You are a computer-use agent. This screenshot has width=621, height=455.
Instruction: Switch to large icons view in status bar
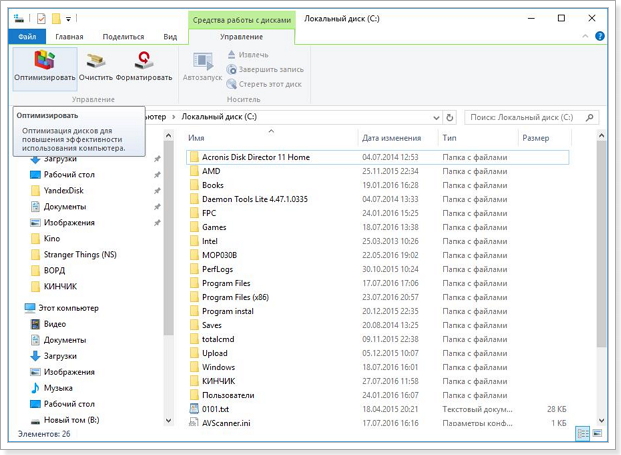tap(598, 434)
